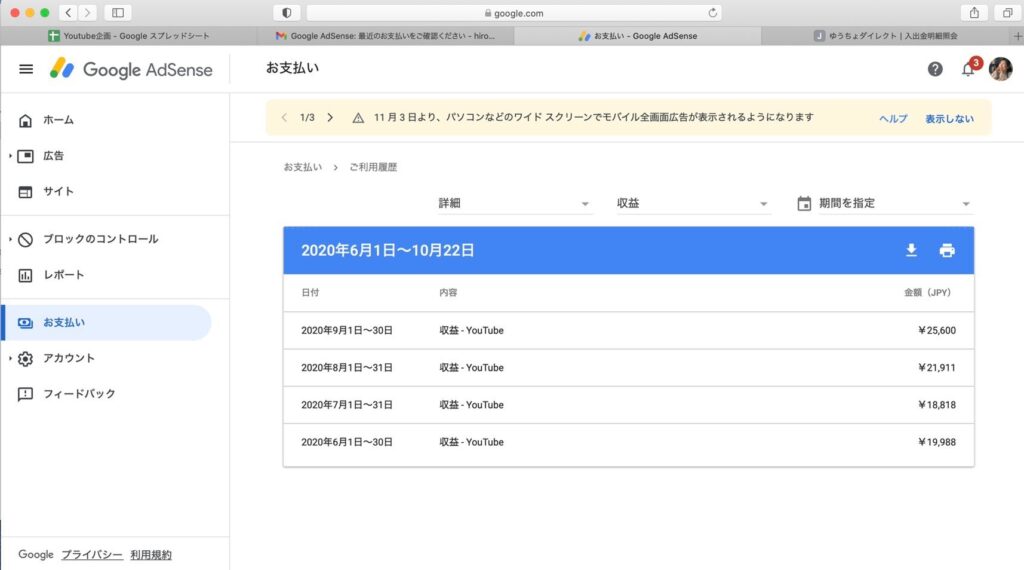Click the ¥25,600 amount

[936, 330]
